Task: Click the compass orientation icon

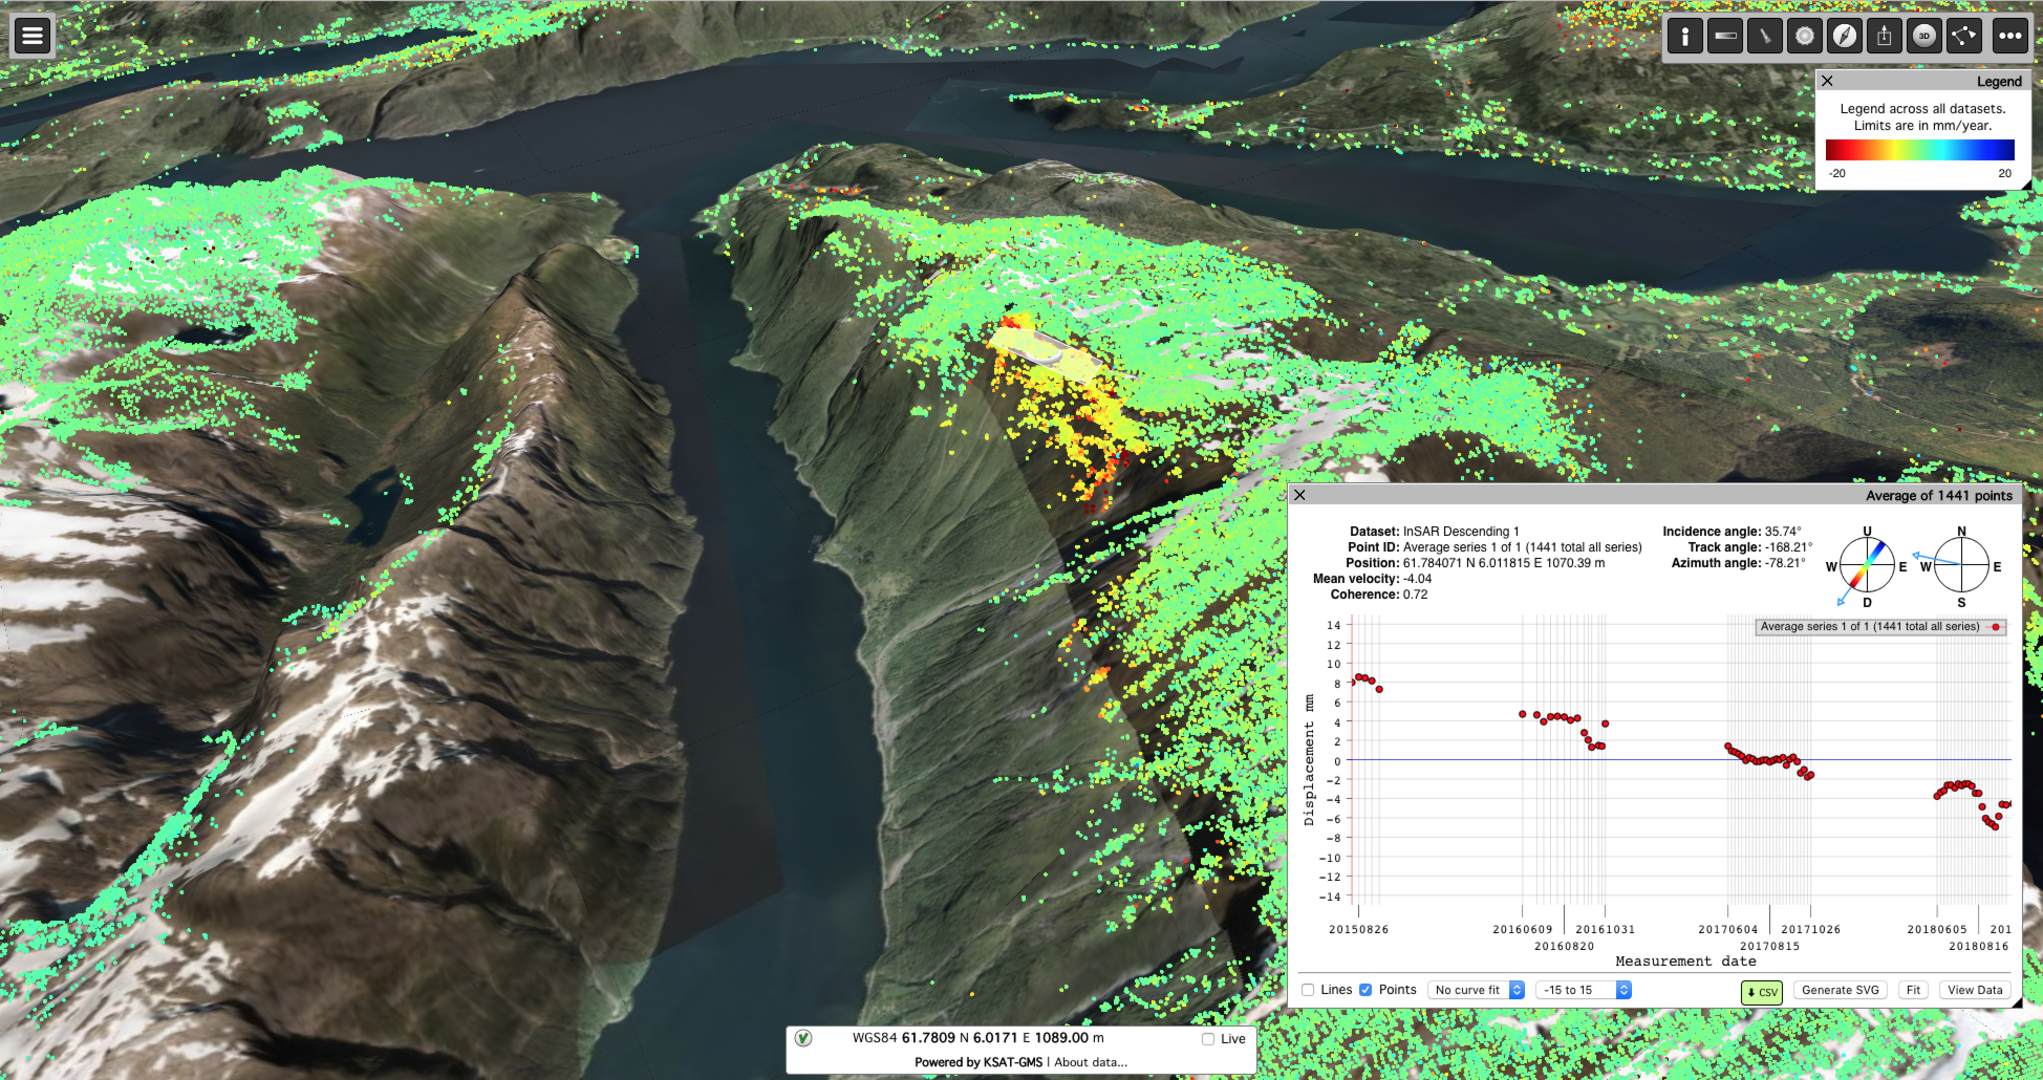Action: coord(1844,37)
